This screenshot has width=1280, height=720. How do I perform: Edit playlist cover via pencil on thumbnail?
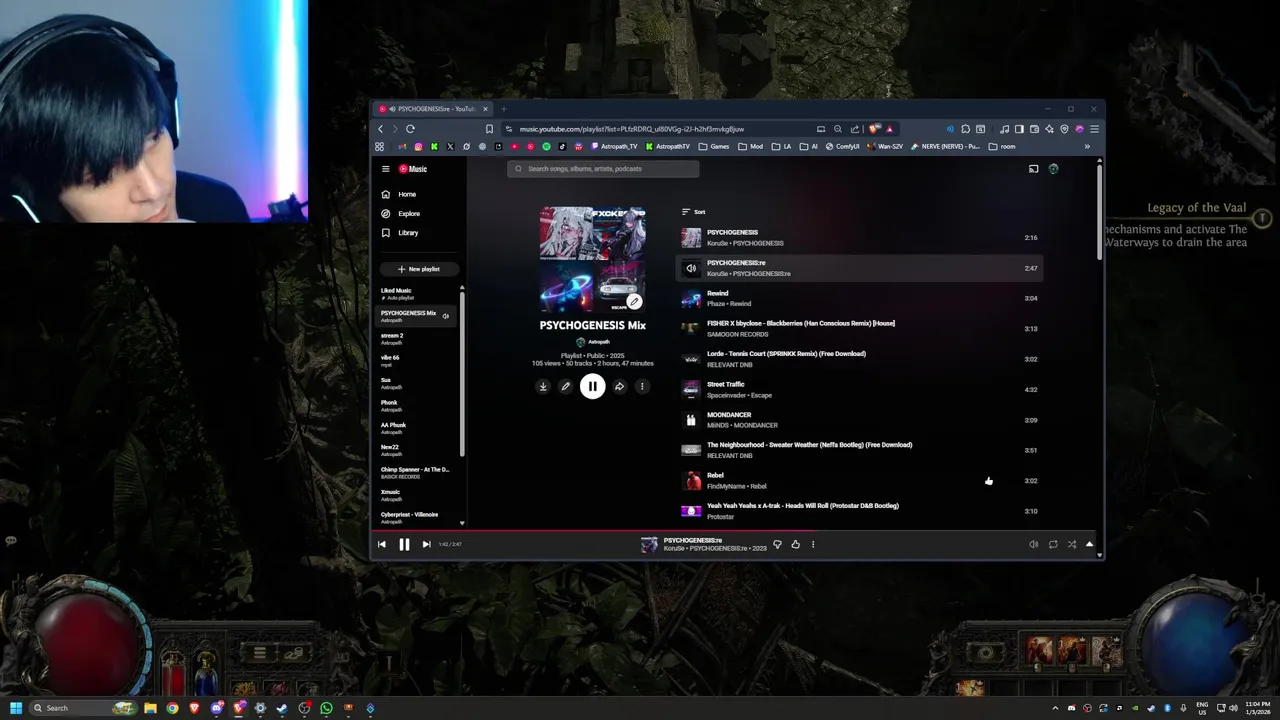[634, 301]
